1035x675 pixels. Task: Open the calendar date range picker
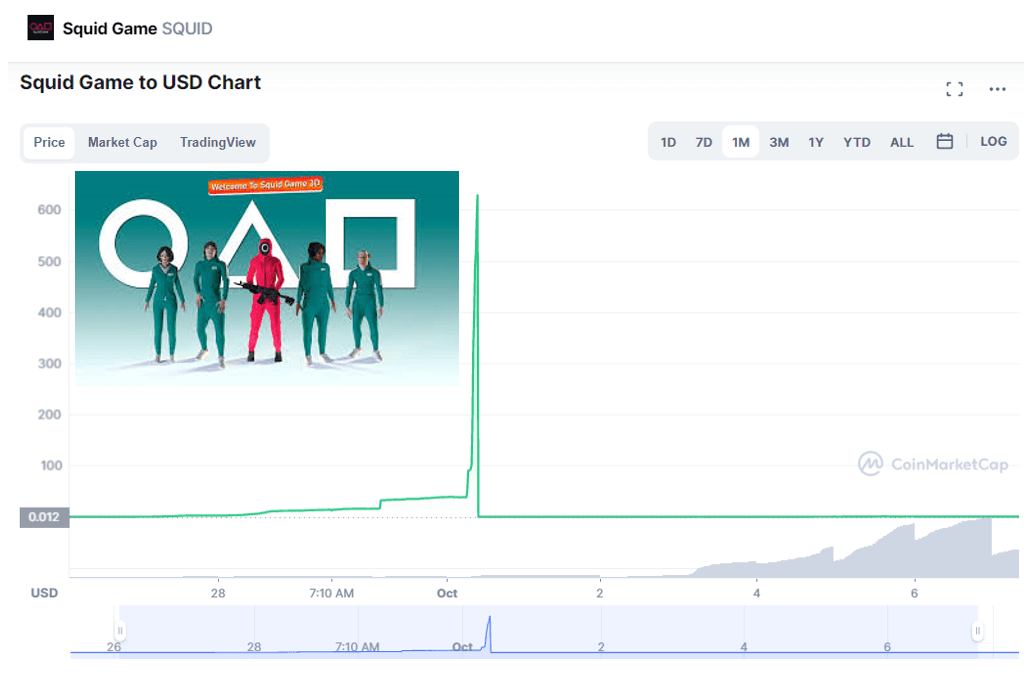[945, 141]
